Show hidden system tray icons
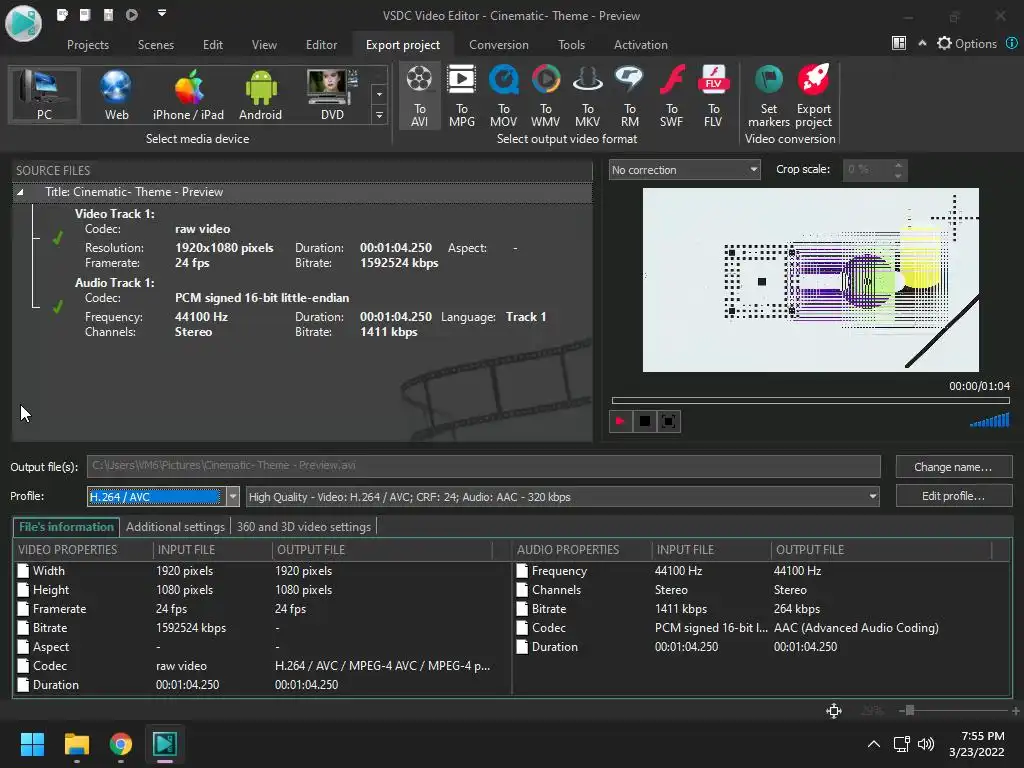This screenshot has width=1024, height=768. [874, 744]
